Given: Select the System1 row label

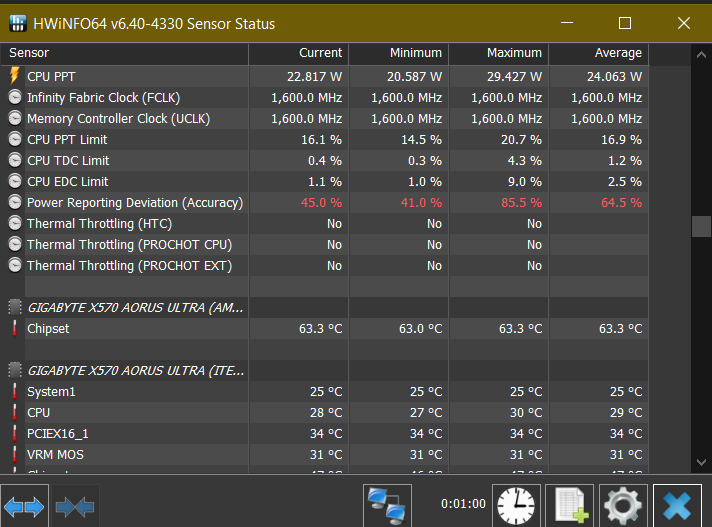Looking at the screenshot, I should [51, 392].
